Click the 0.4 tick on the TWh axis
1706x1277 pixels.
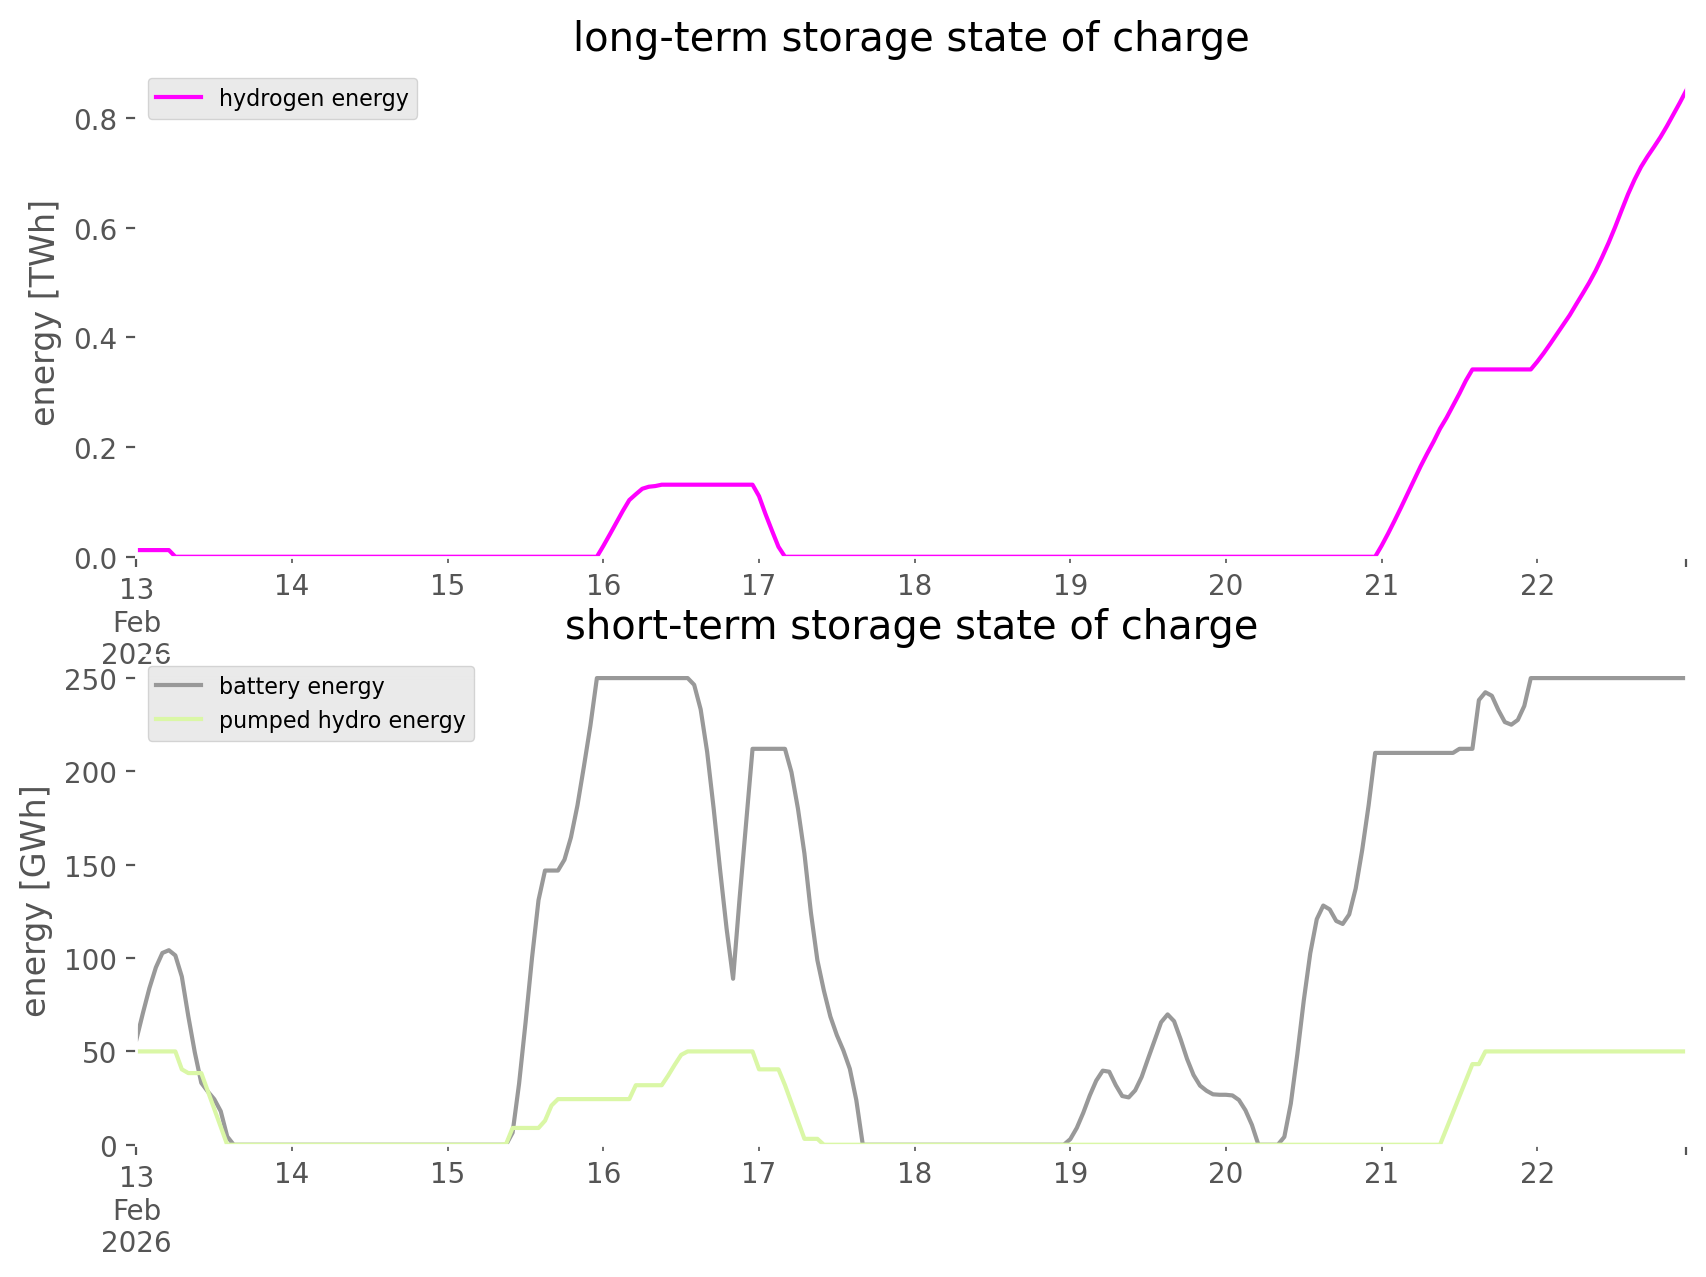click(x=97, y=338)
